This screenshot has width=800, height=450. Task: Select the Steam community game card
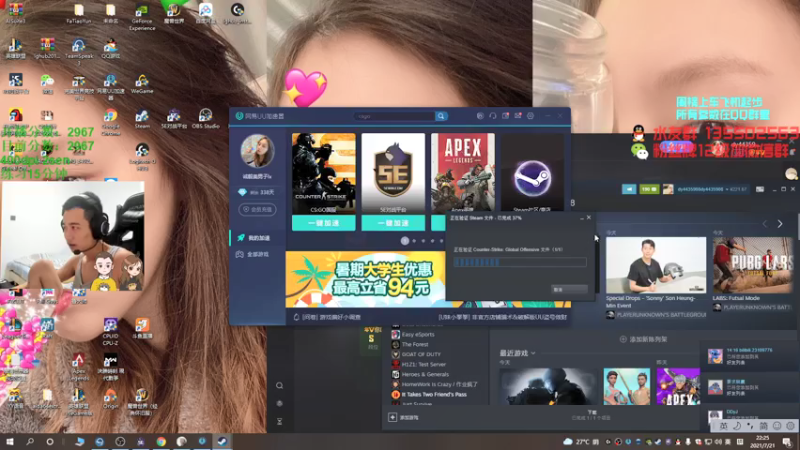pos(532,173)
